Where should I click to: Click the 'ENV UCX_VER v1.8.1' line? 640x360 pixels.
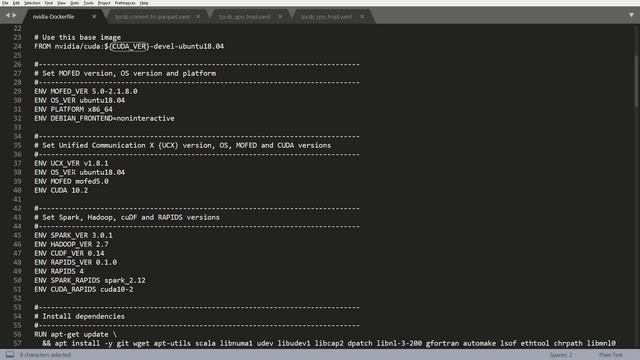tap(71, 163)
